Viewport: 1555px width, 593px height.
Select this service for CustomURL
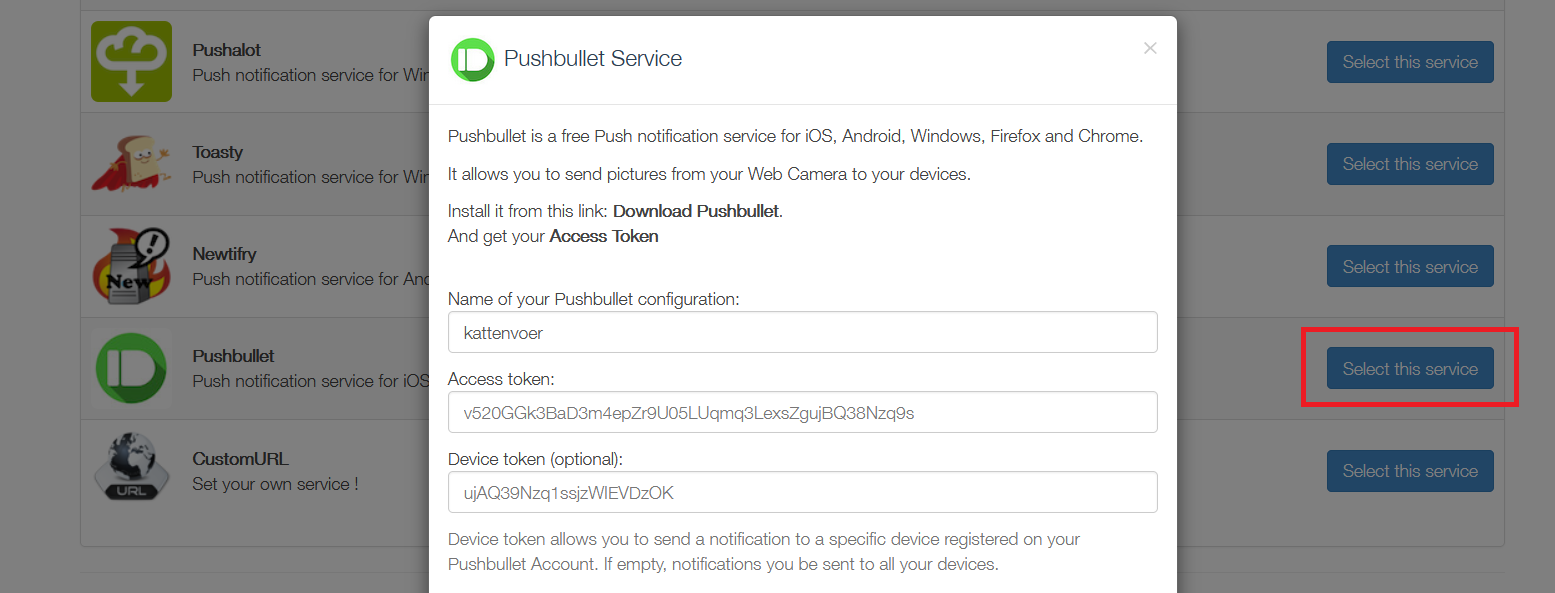[x=1410, y=470]
